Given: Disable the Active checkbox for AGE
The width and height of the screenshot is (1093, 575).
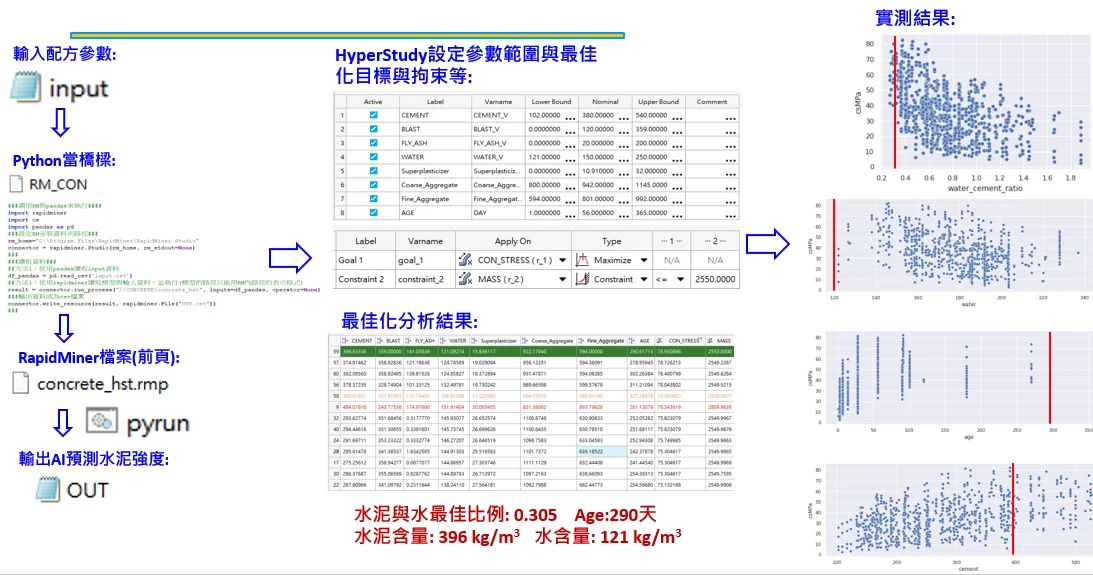Looking at the screenshot, I should coord(373,213).
